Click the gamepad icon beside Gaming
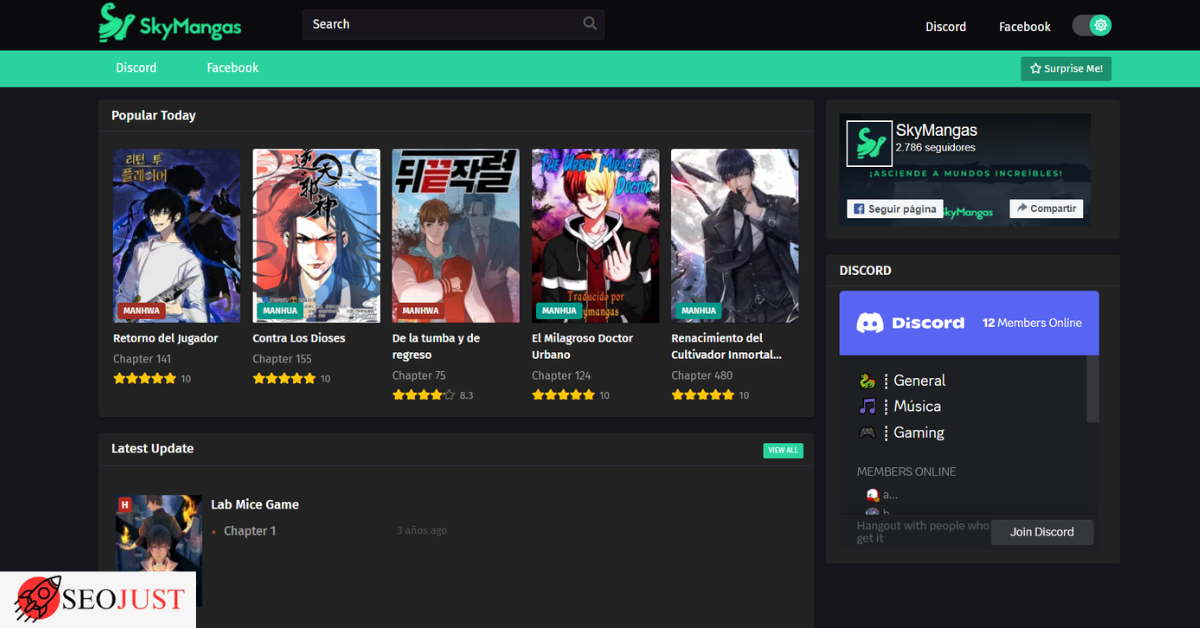1200x628 pixels. tap(868, 433)
